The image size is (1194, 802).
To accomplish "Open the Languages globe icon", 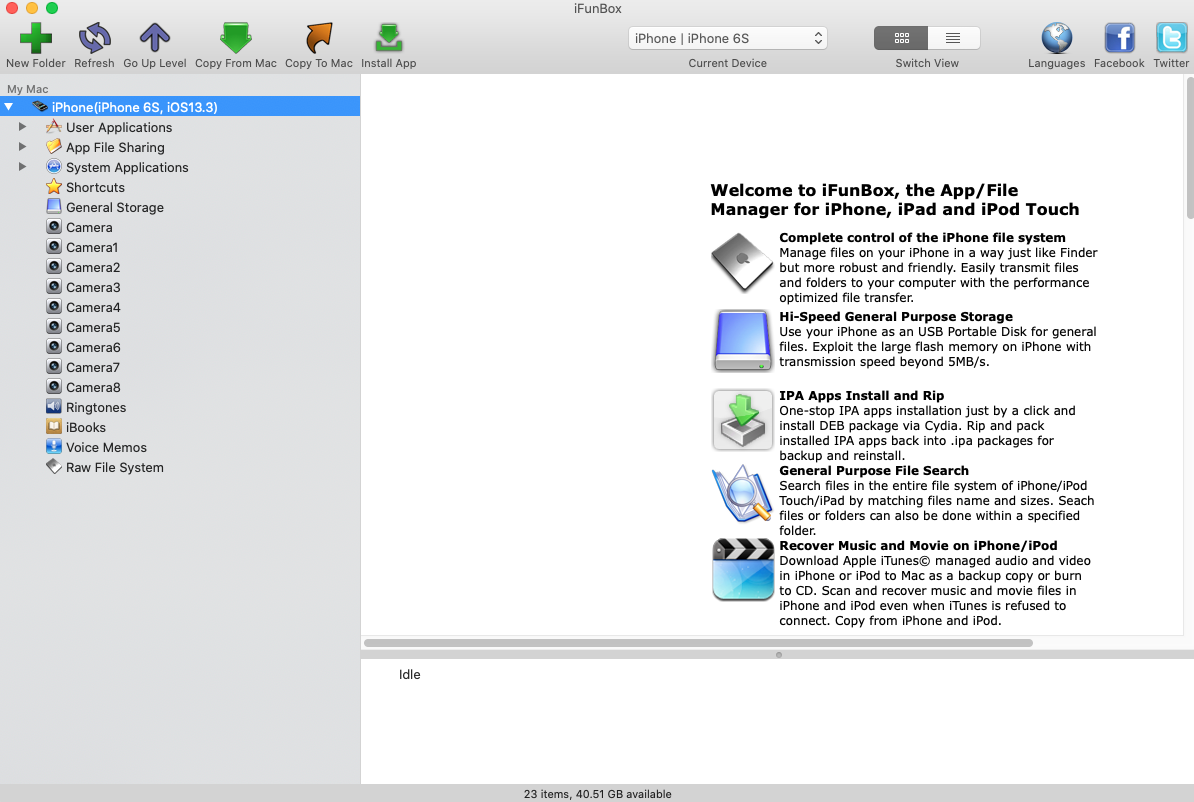I will pyautogui.click(x=1056, y=38).
